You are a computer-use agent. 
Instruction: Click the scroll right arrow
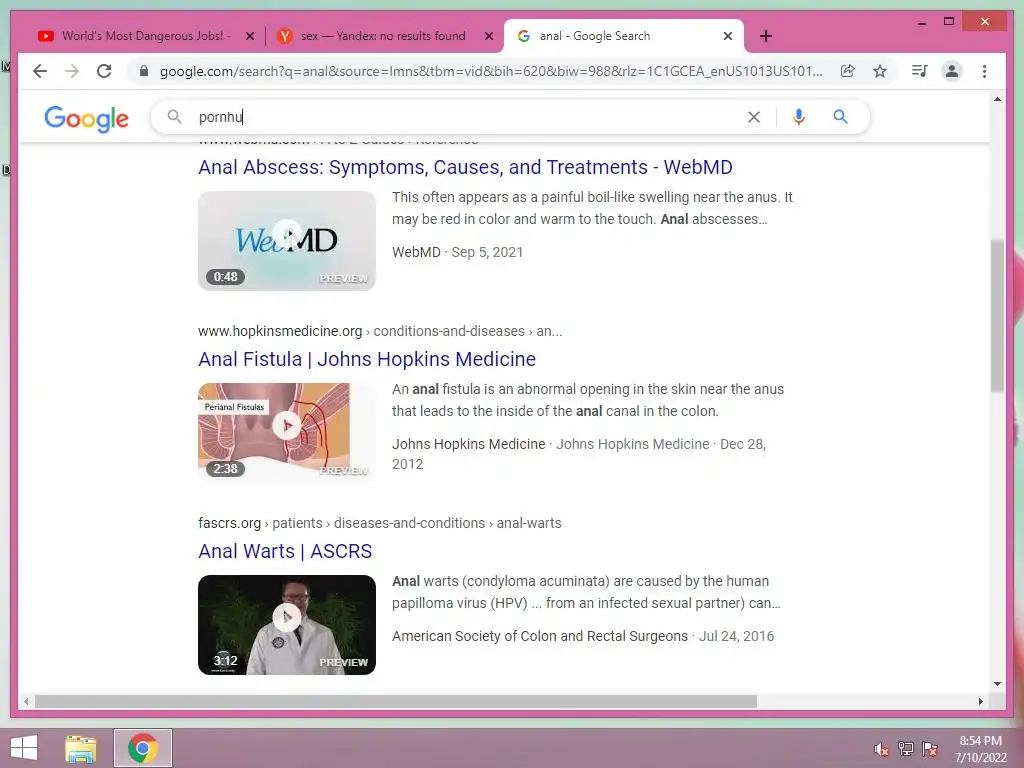980,701
